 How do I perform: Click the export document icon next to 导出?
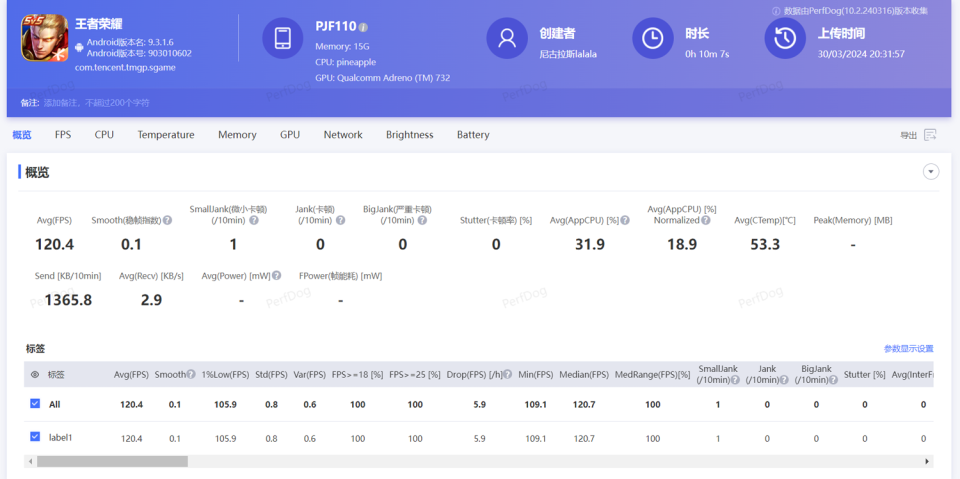tap(931, 135)
